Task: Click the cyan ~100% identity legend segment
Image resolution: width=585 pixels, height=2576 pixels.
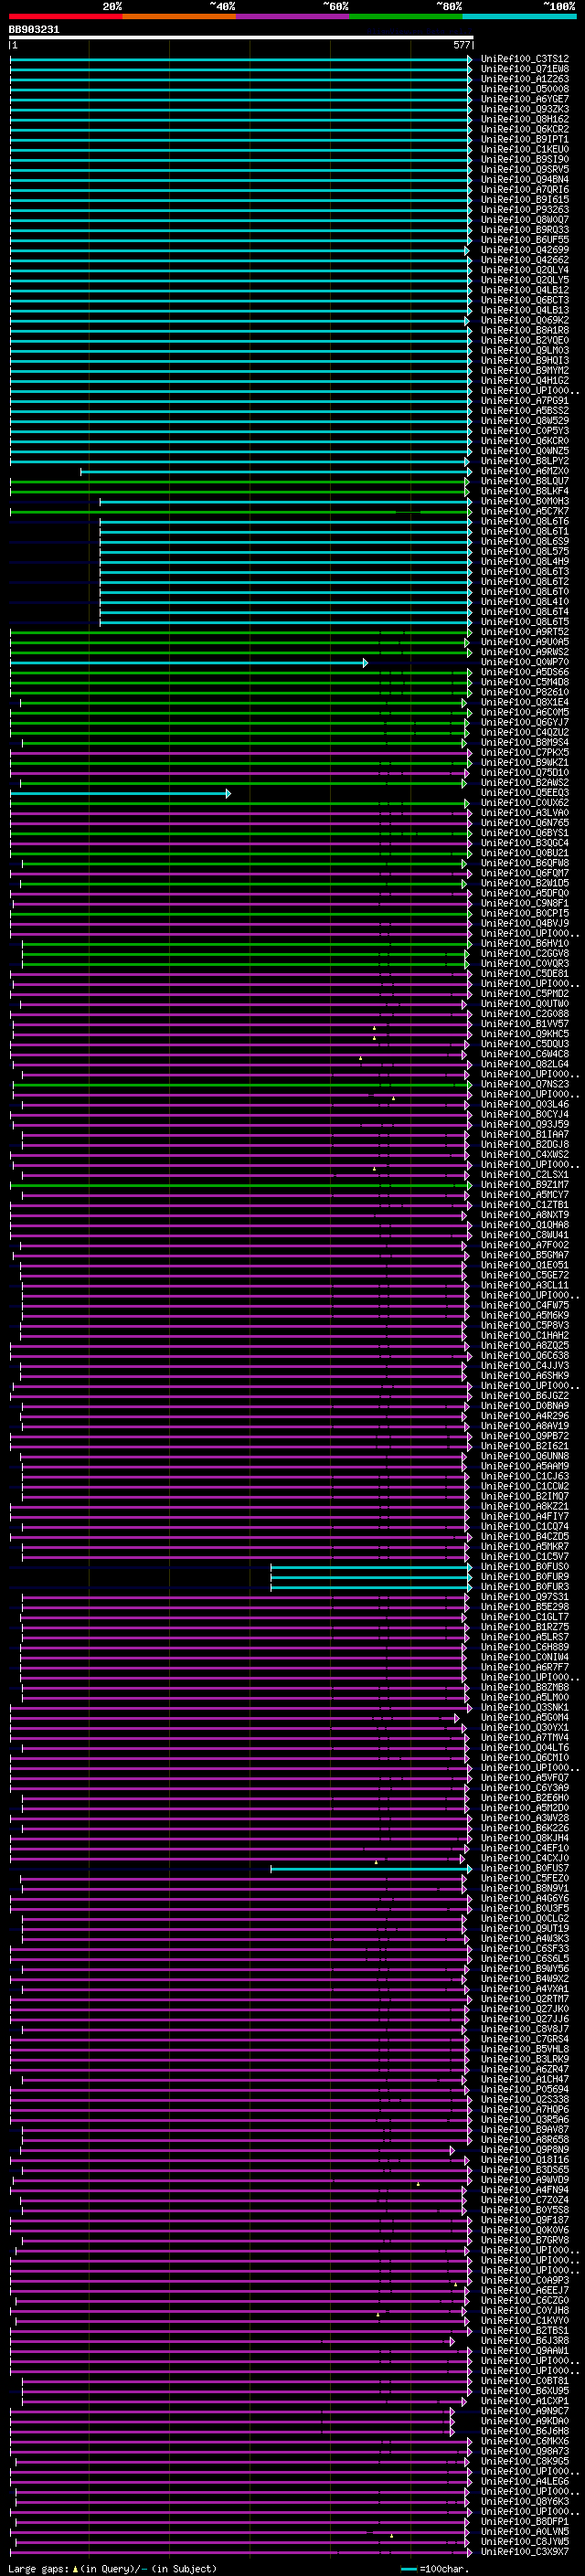Action: 519,16
